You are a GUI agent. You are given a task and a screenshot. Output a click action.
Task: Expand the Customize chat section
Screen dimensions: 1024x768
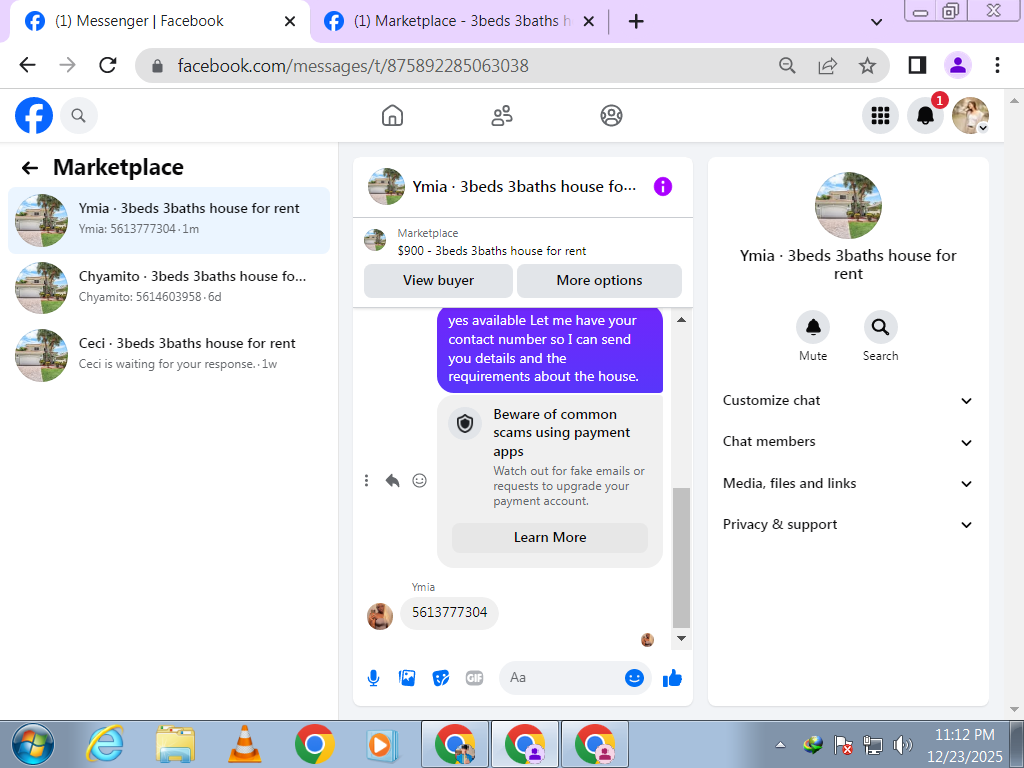[x=848, y=401]
